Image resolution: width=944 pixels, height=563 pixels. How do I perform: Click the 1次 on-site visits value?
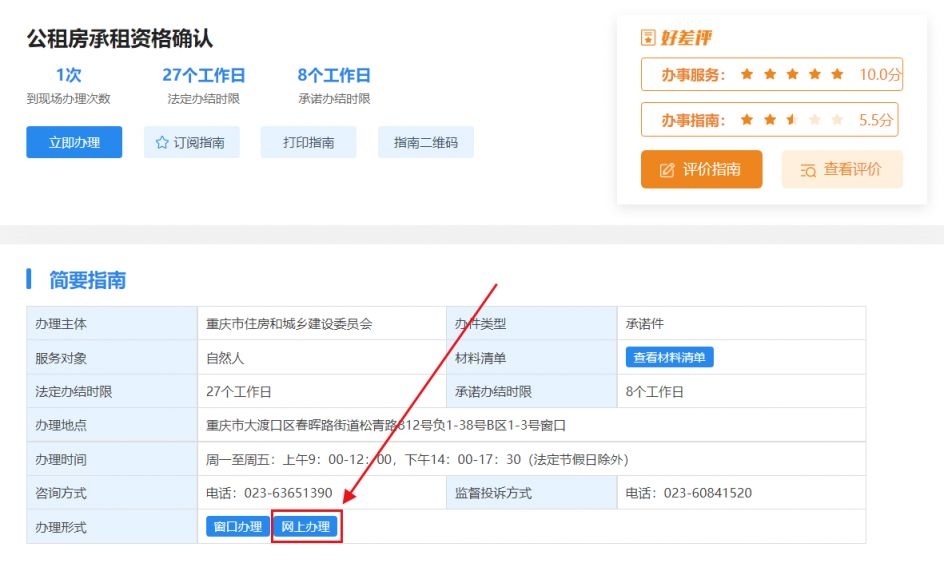pyautogui.click(x=68, y=75)
